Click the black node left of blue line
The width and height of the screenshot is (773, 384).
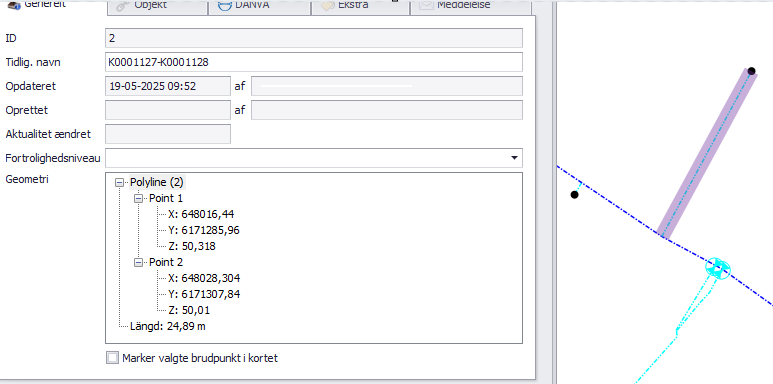(x=574, y=195)
